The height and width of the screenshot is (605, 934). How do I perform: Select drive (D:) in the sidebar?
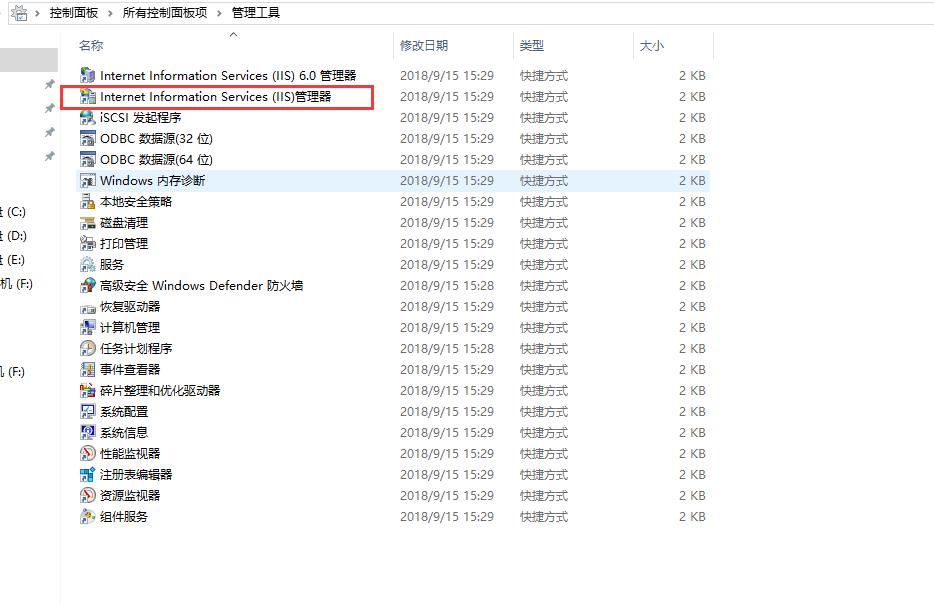click(x=13, y=236)
